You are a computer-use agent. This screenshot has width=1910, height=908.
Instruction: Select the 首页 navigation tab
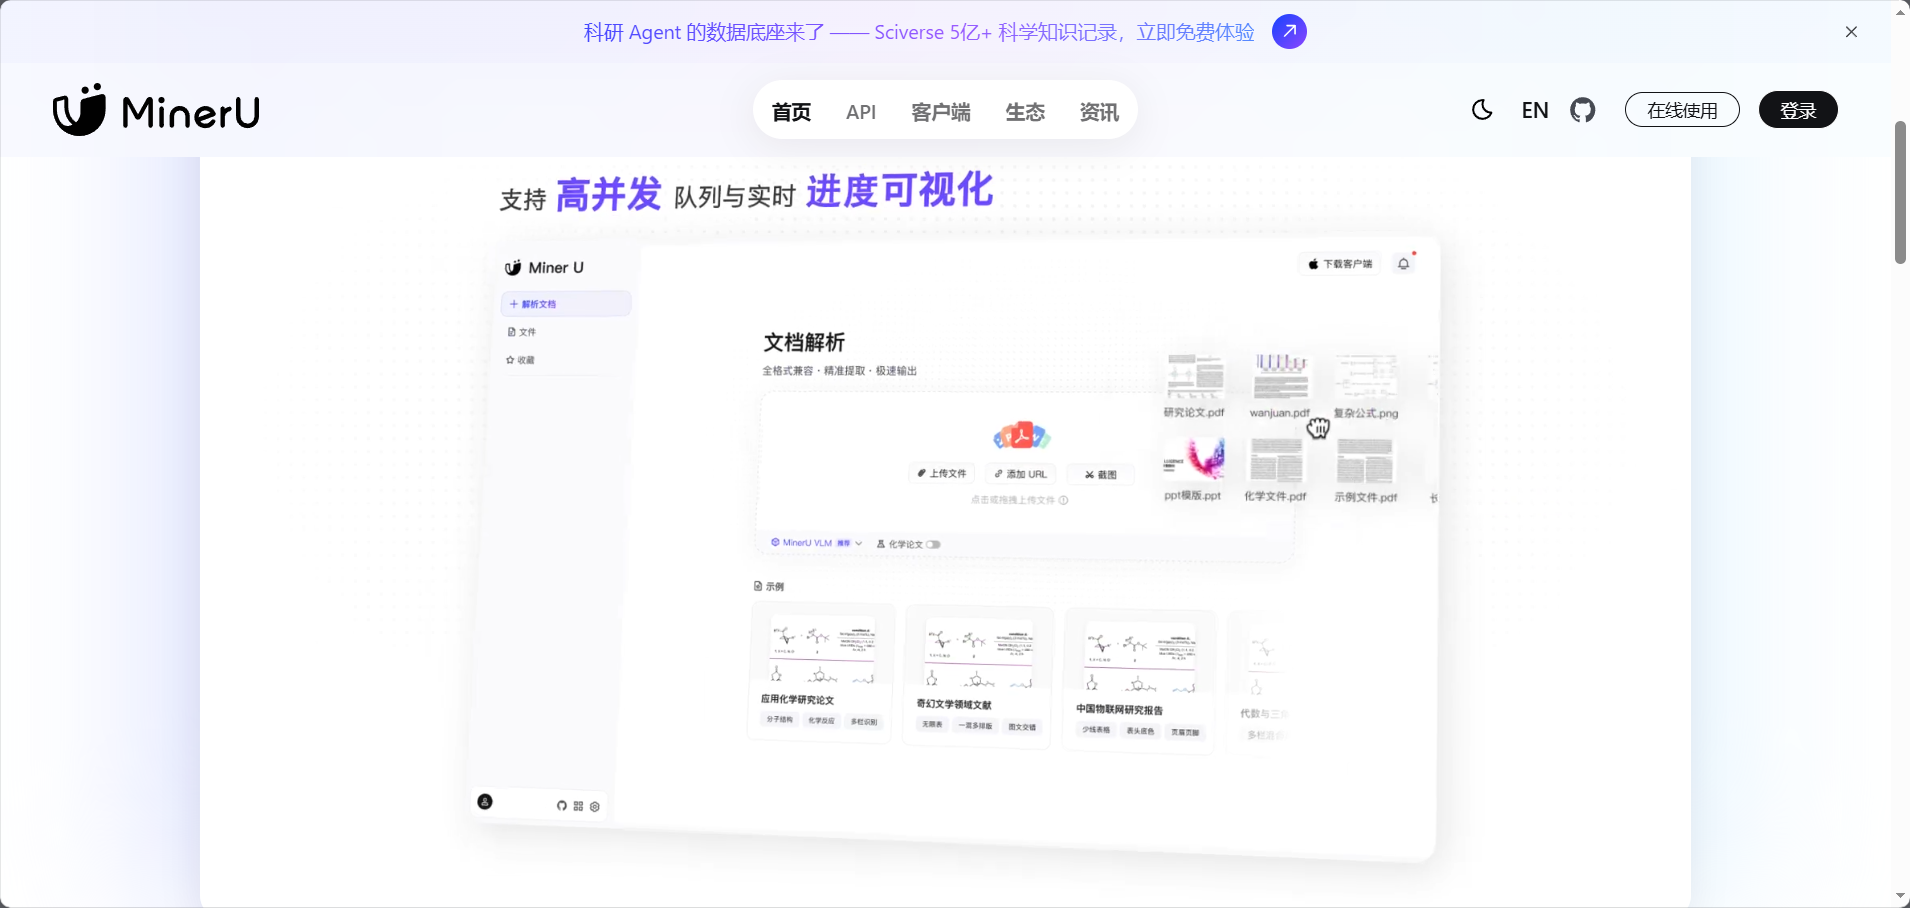click(791, 112)
